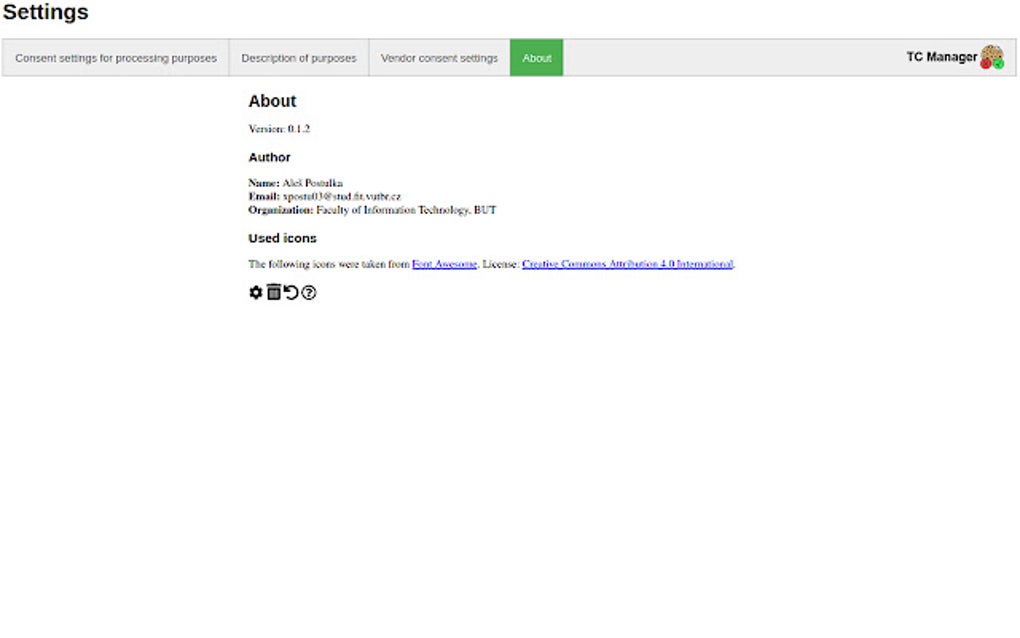Switch to Description of purposes tab
This screenshot has width=1020, height=638.
tap(298, 58)
